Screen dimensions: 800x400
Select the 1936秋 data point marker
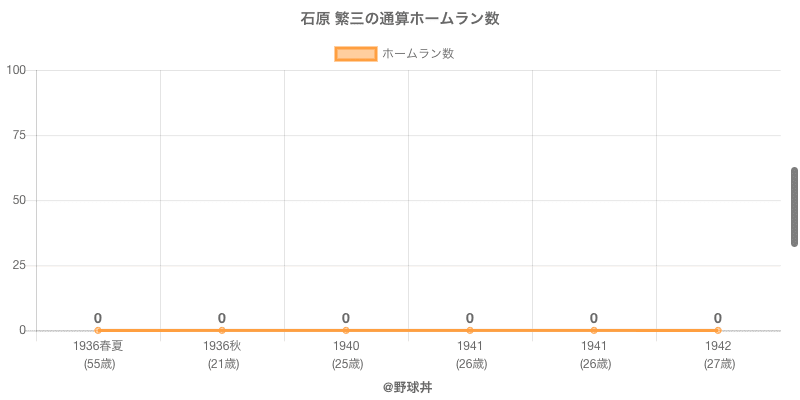[x=222, y=330]
